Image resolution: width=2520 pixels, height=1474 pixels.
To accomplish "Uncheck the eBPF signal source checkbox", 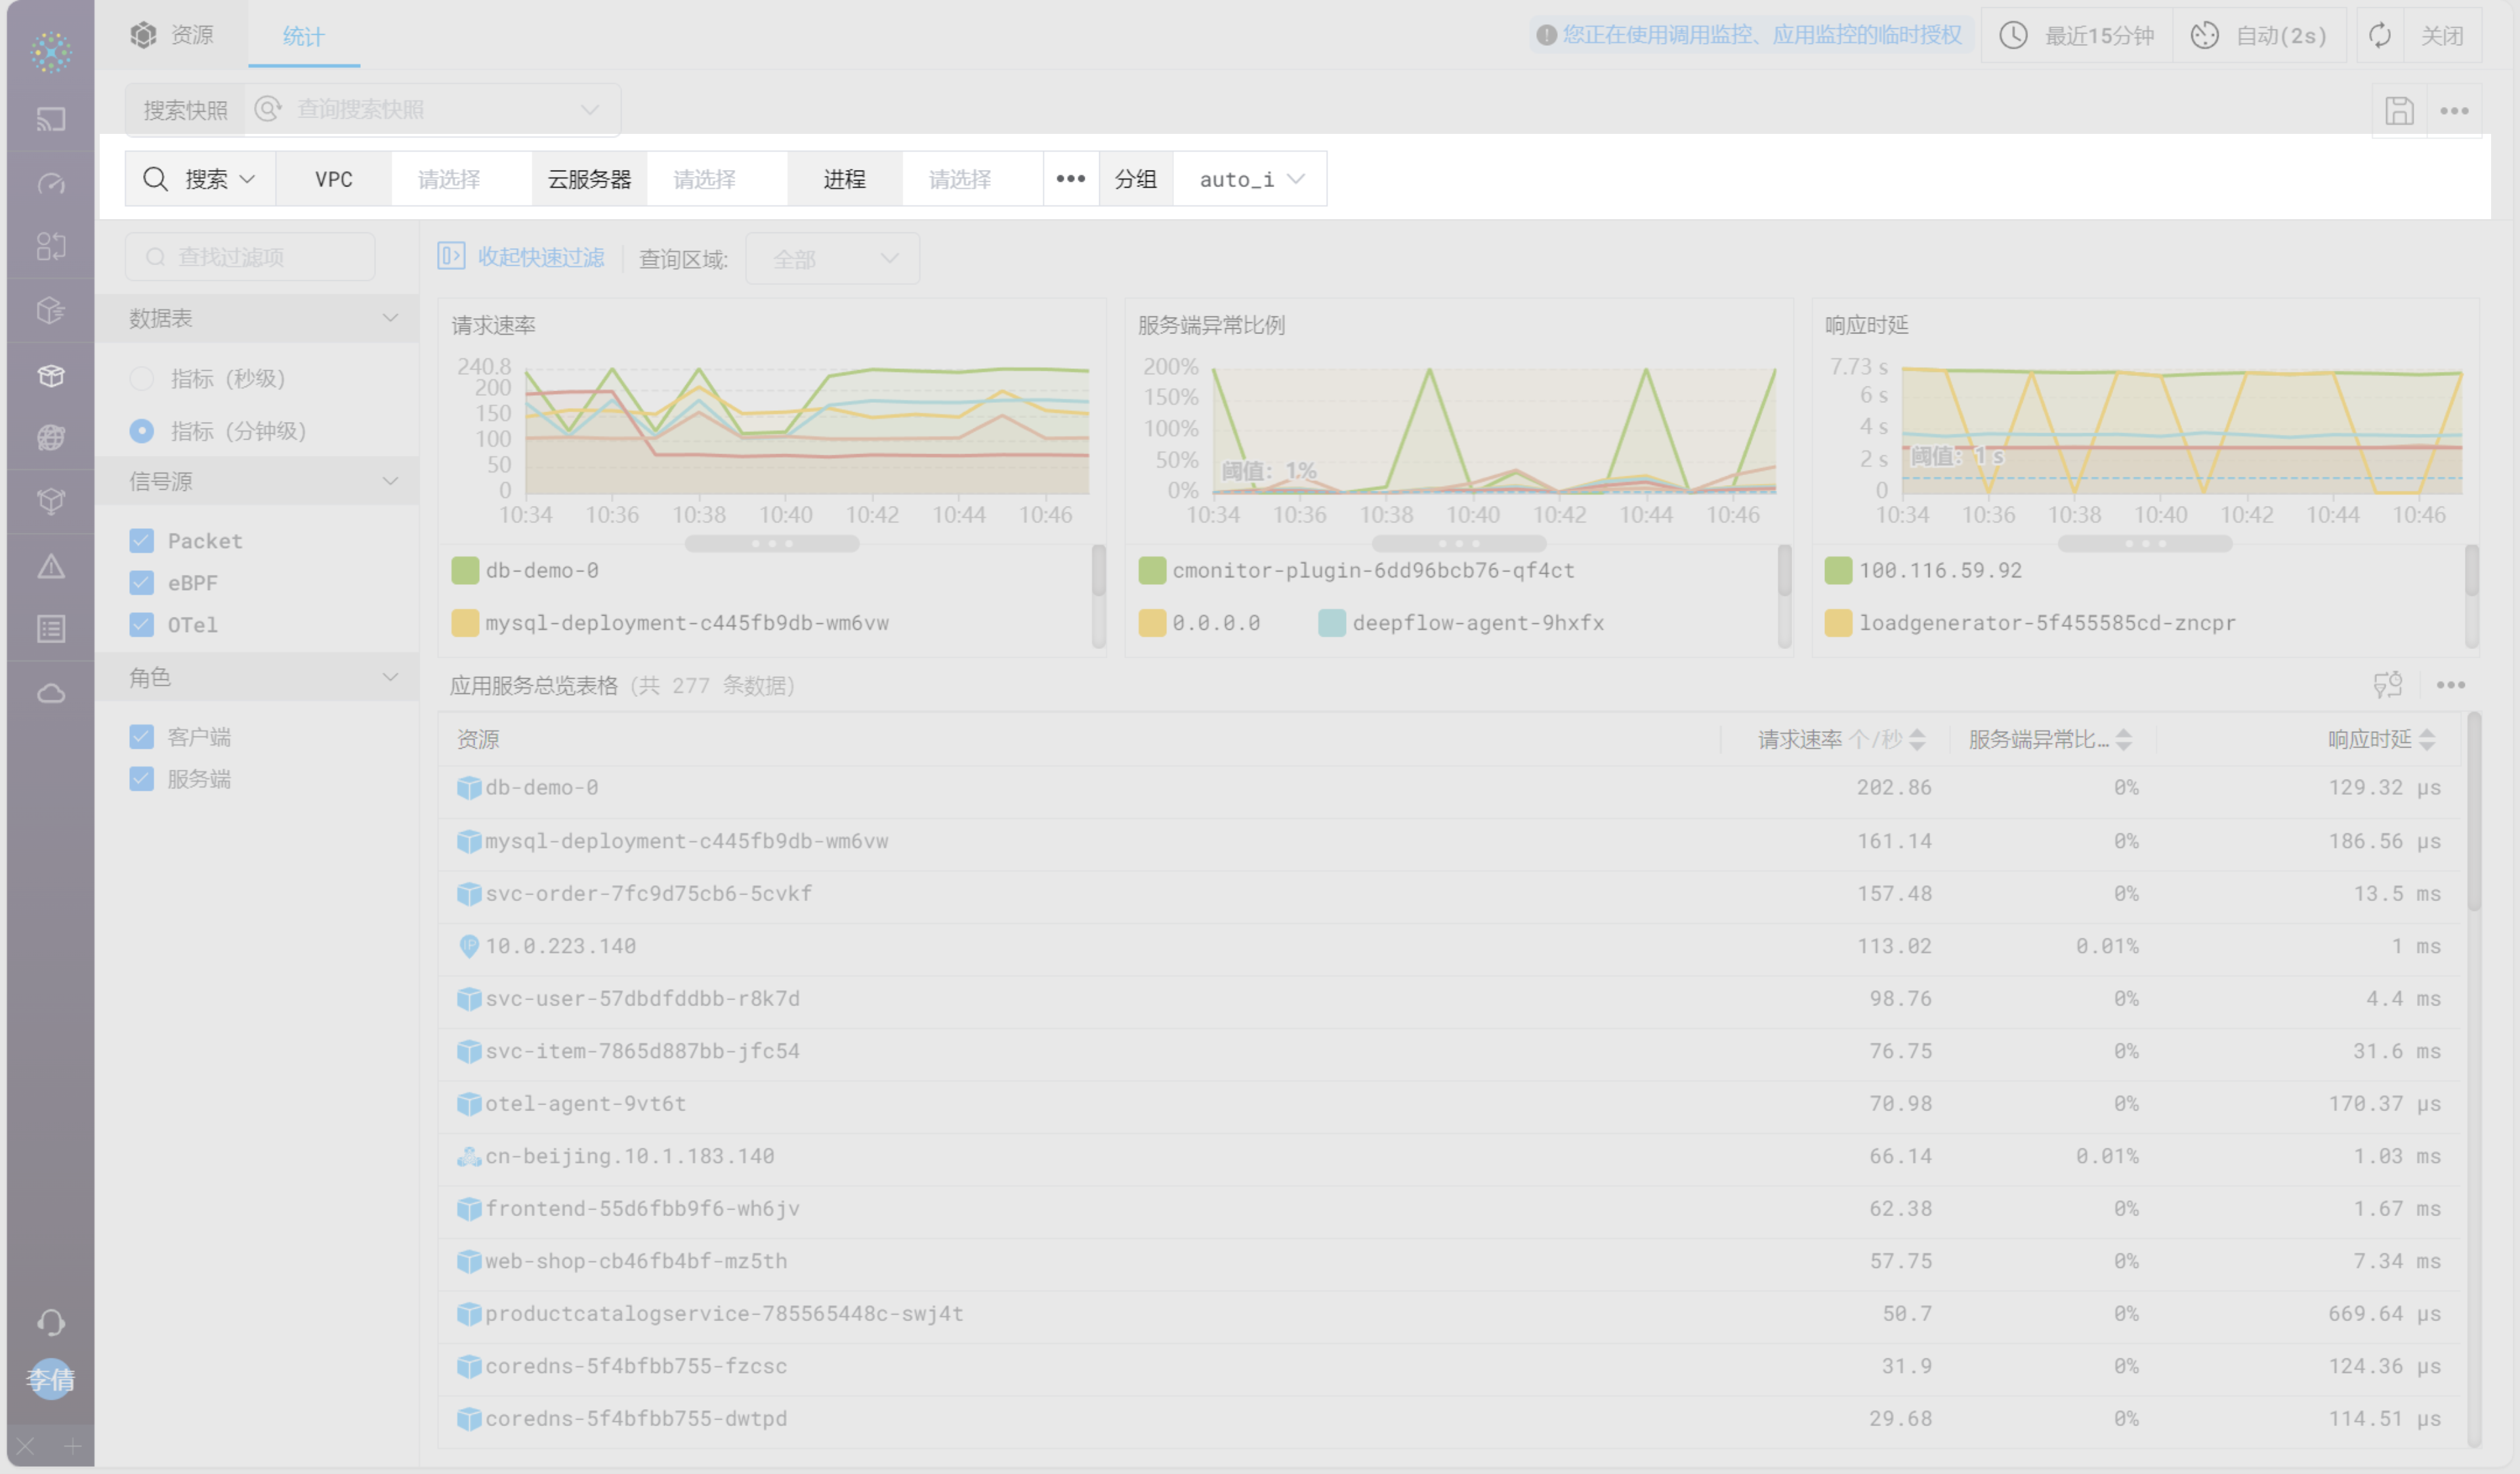I will pos(142,582).
